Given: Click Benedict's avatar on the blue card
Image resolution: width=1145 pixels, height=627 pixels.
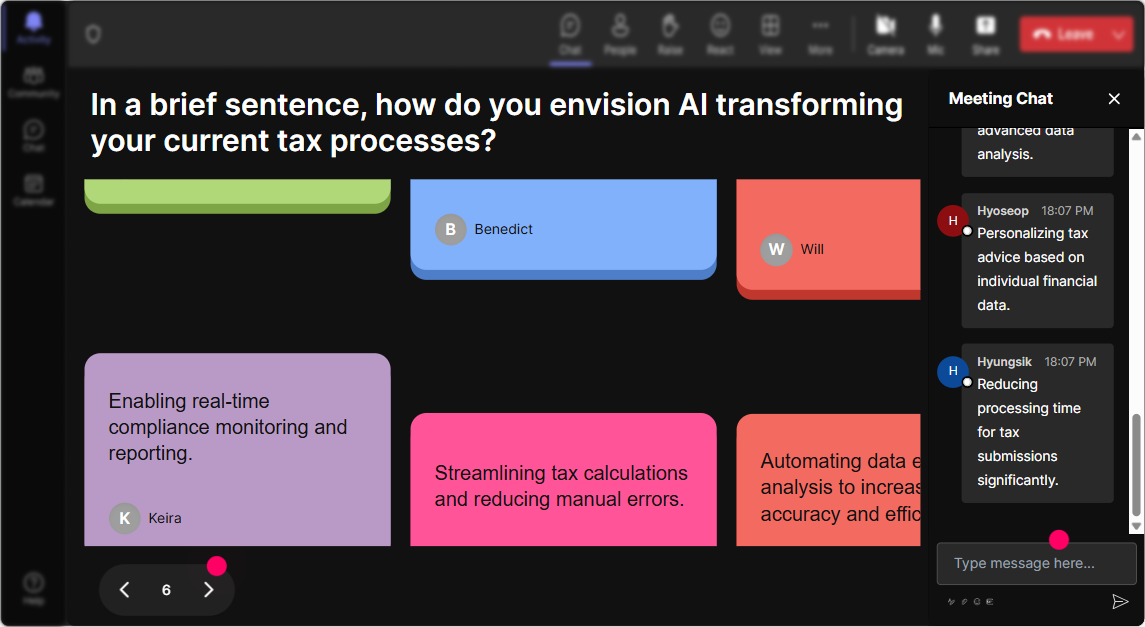Looking at the screenshot, I should (x=451, y=229).
